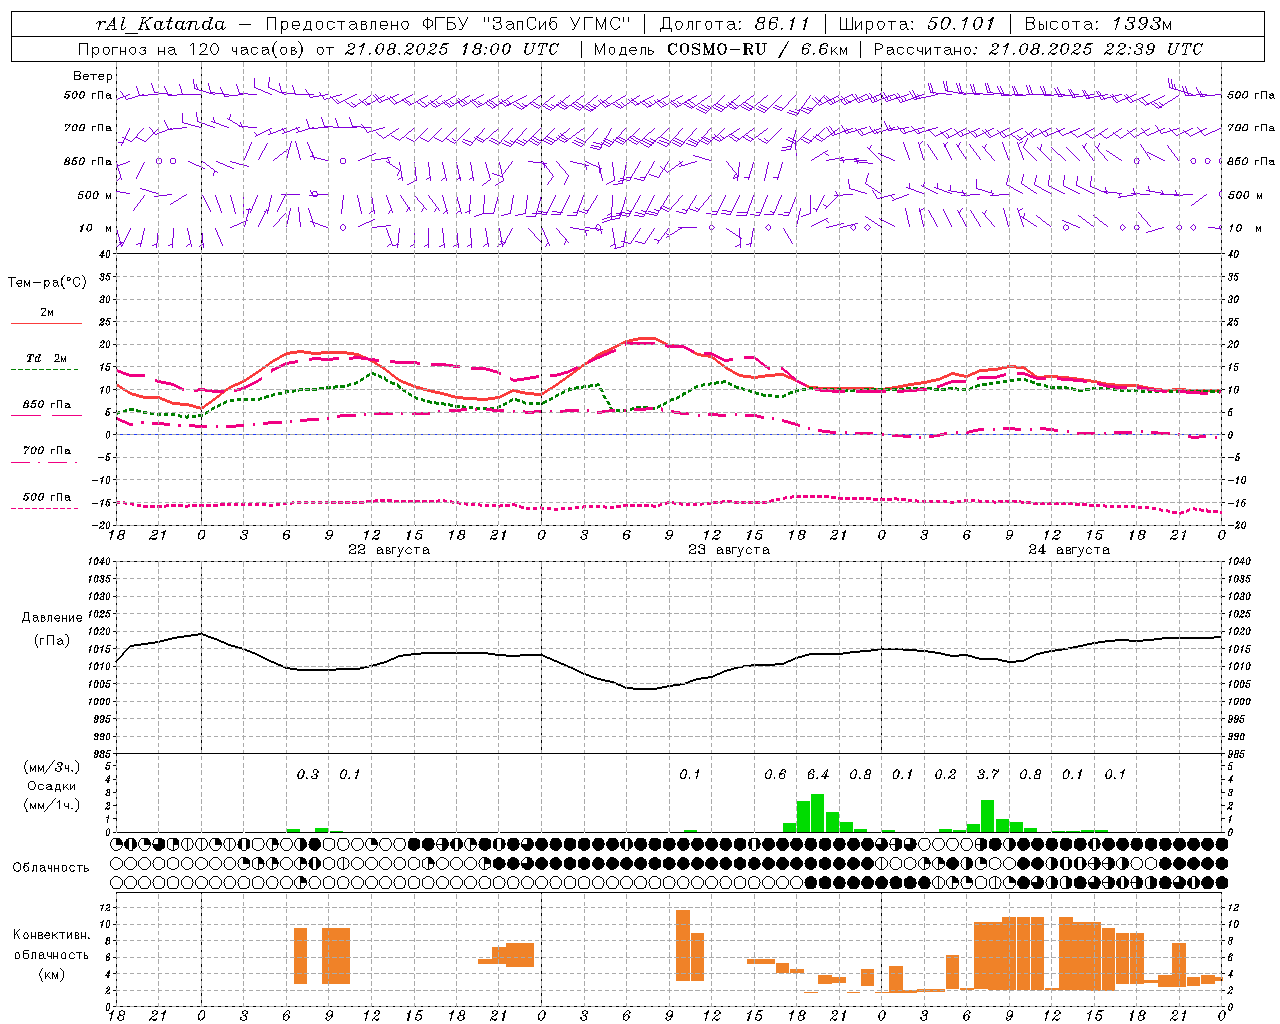The width and height of the screenshot is (1280, 1024).
Task: Click the (км) unit label
Action: pos(52,974)
